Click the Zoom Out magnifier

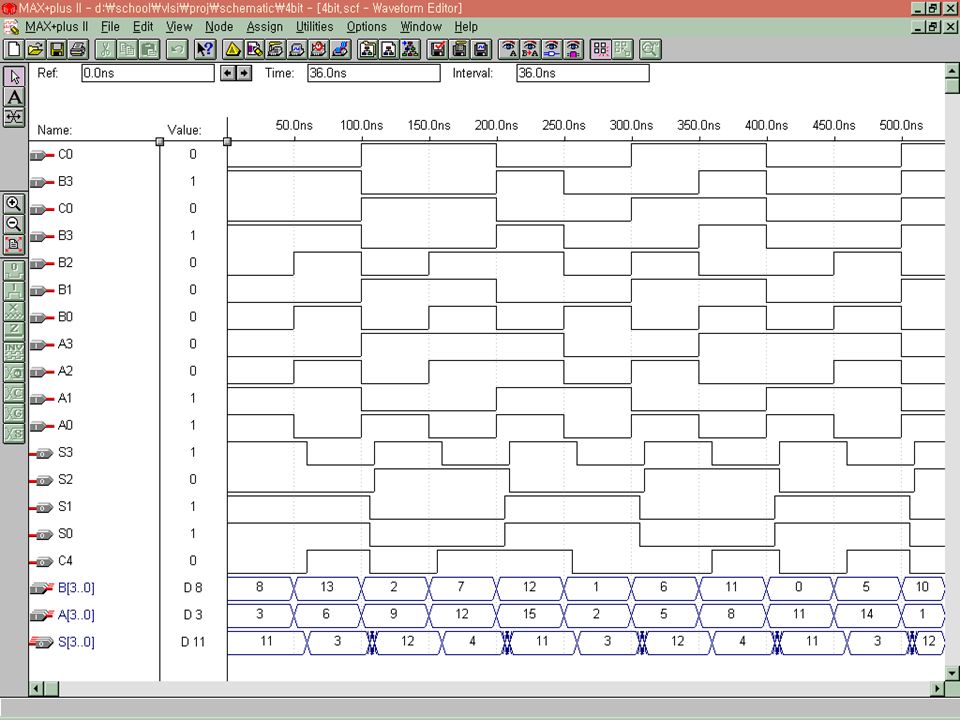coord(14,223)
